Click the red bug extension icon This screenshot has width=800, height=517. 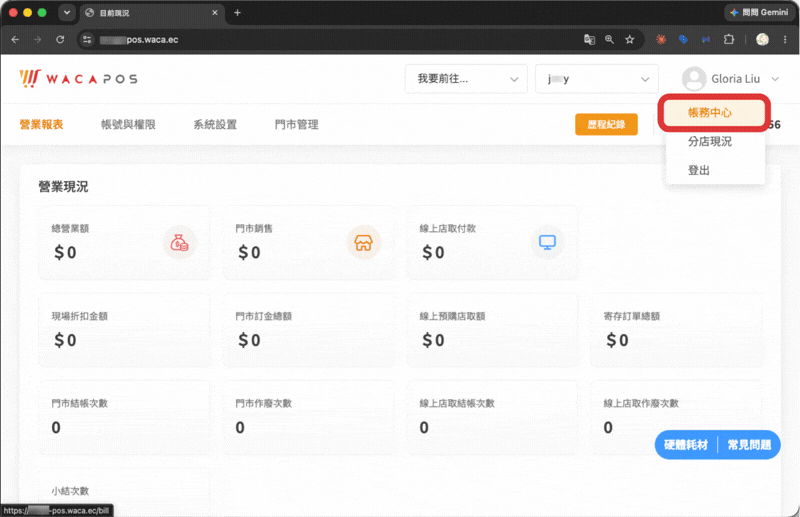(x=661, y=39)
